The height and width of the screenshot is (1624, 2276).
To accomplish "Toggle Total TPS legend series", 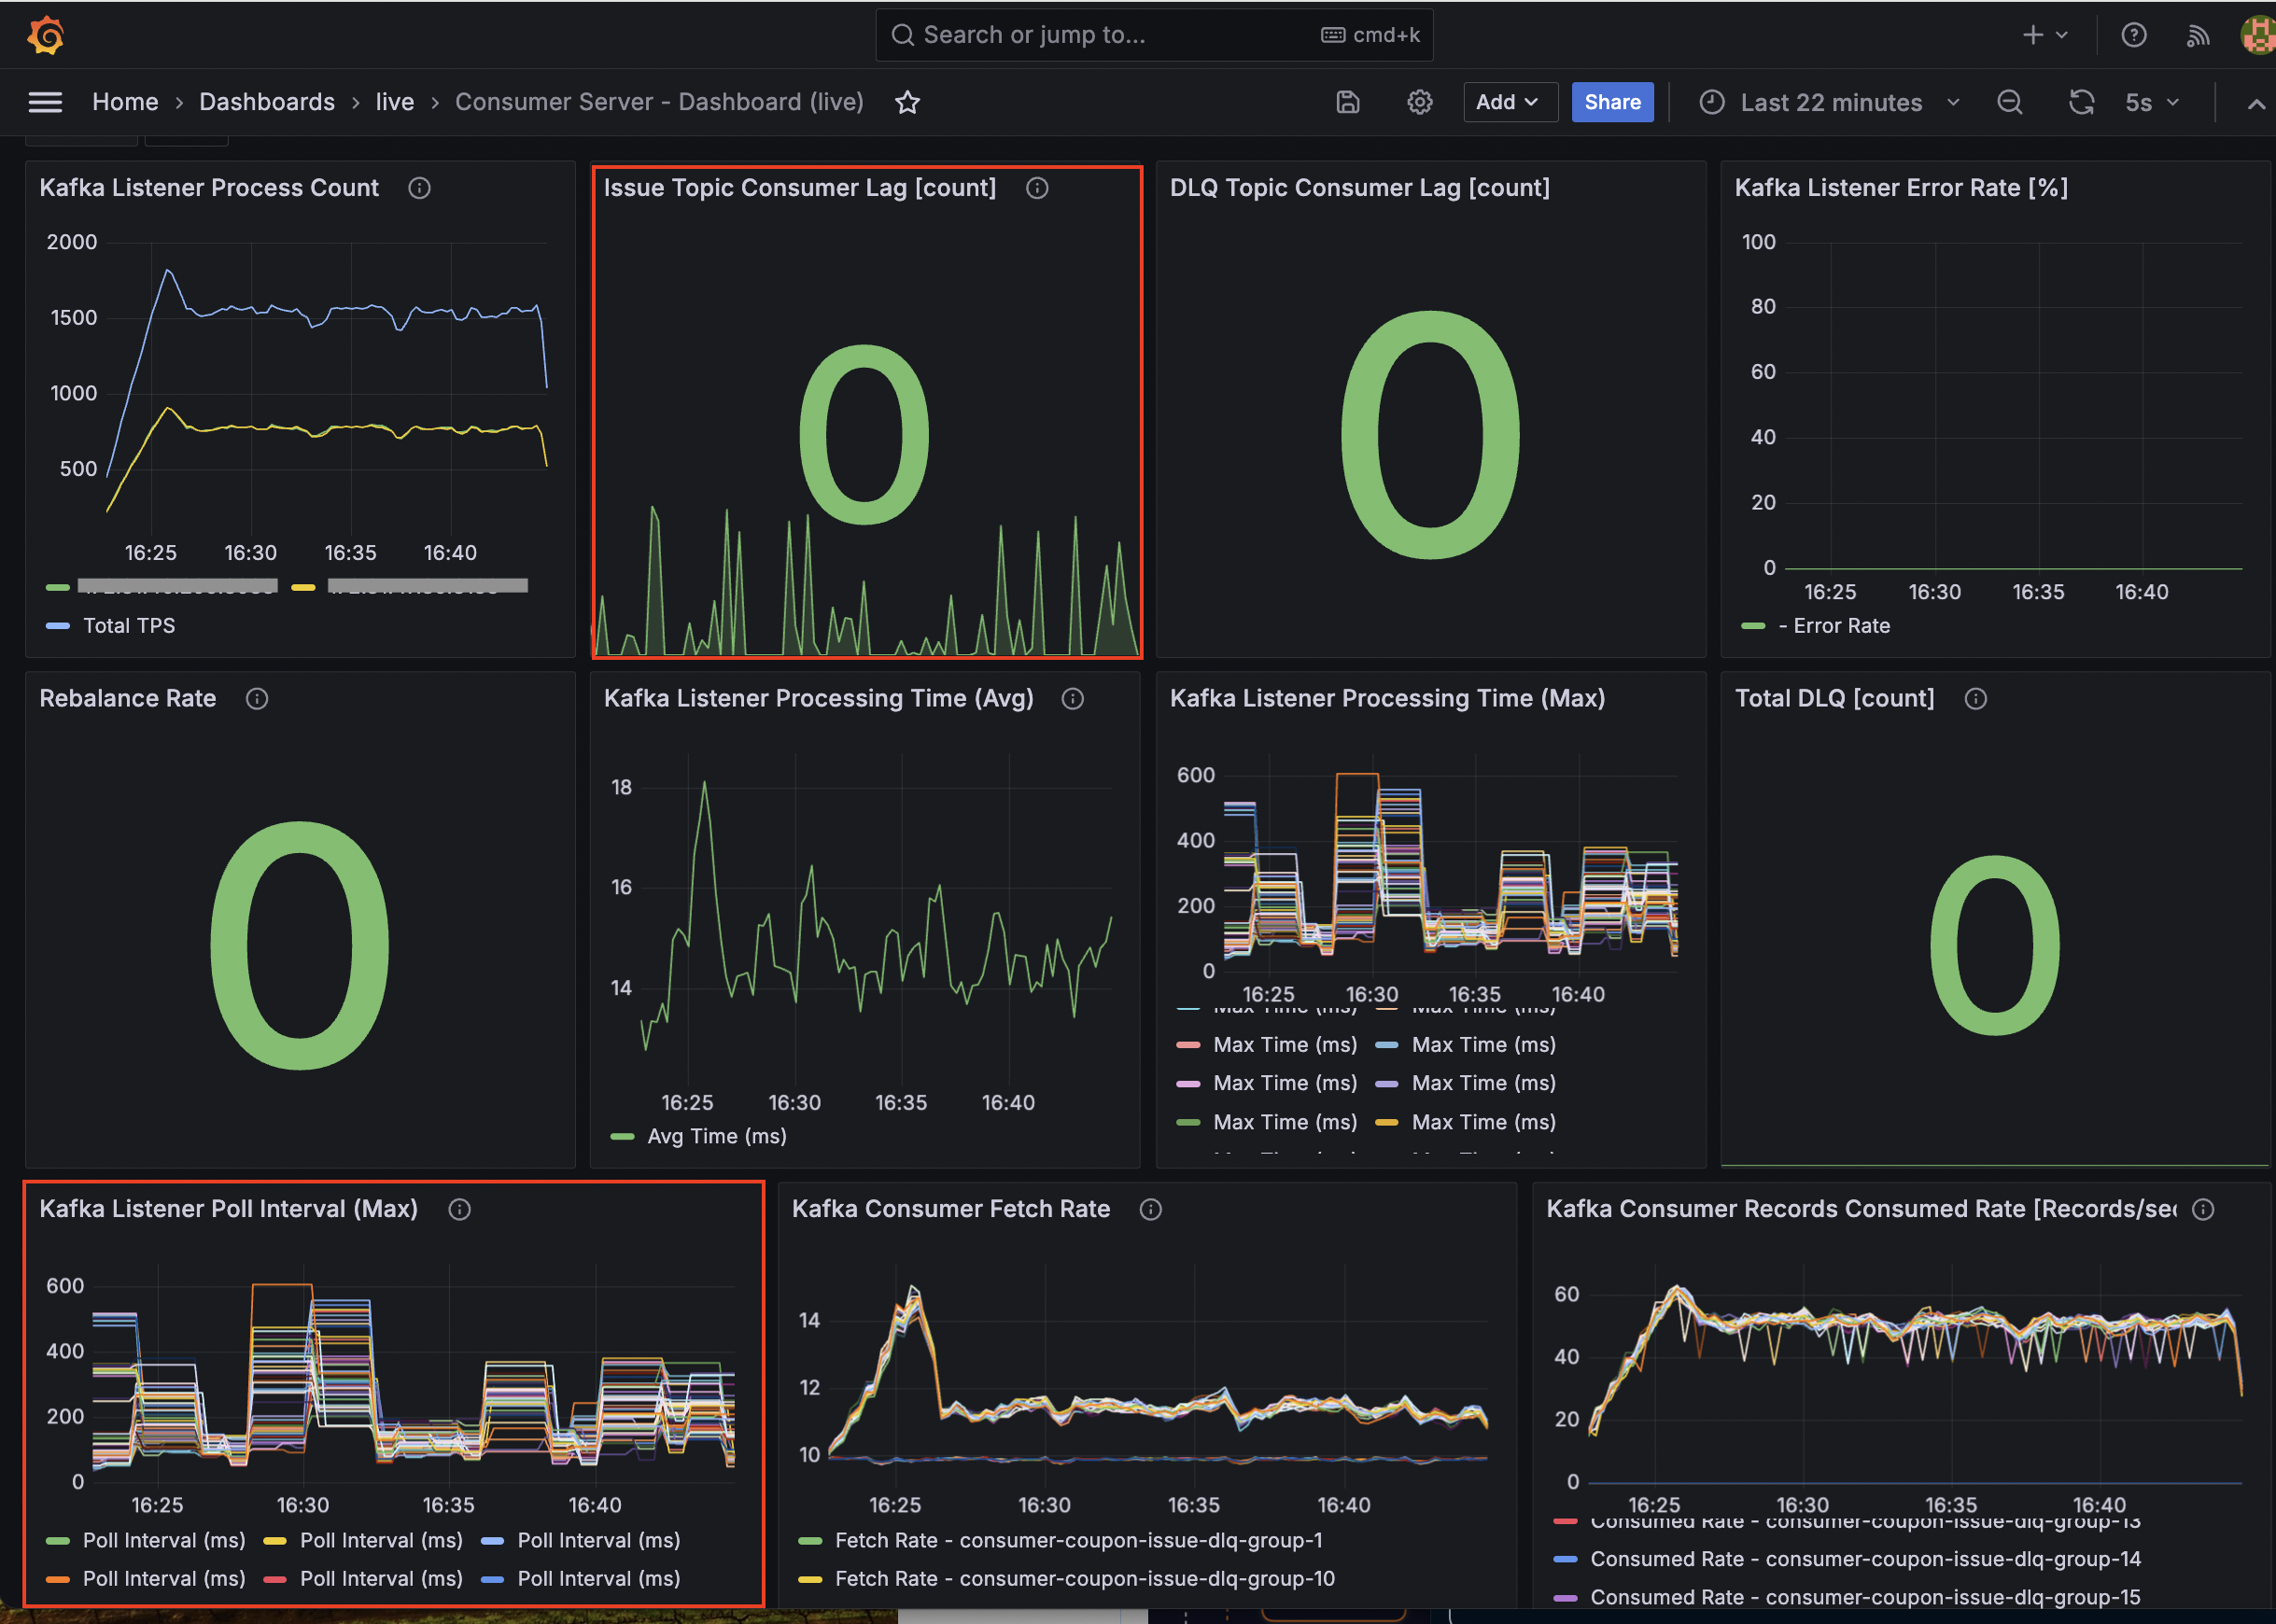I will click(128, 626).
